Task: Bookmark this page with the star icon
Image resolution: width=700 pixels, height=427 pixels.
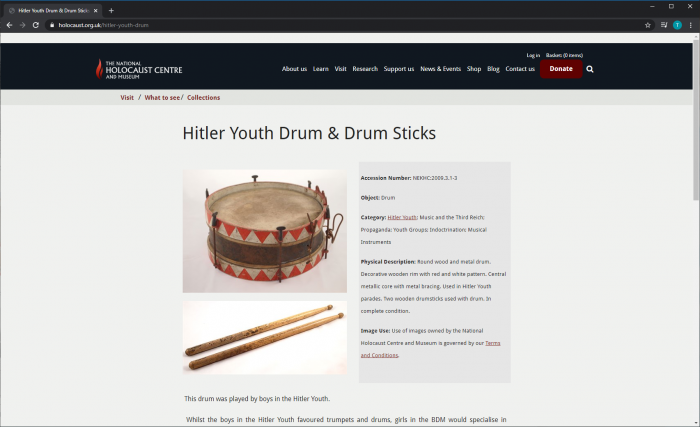Action: pos(648,25)
